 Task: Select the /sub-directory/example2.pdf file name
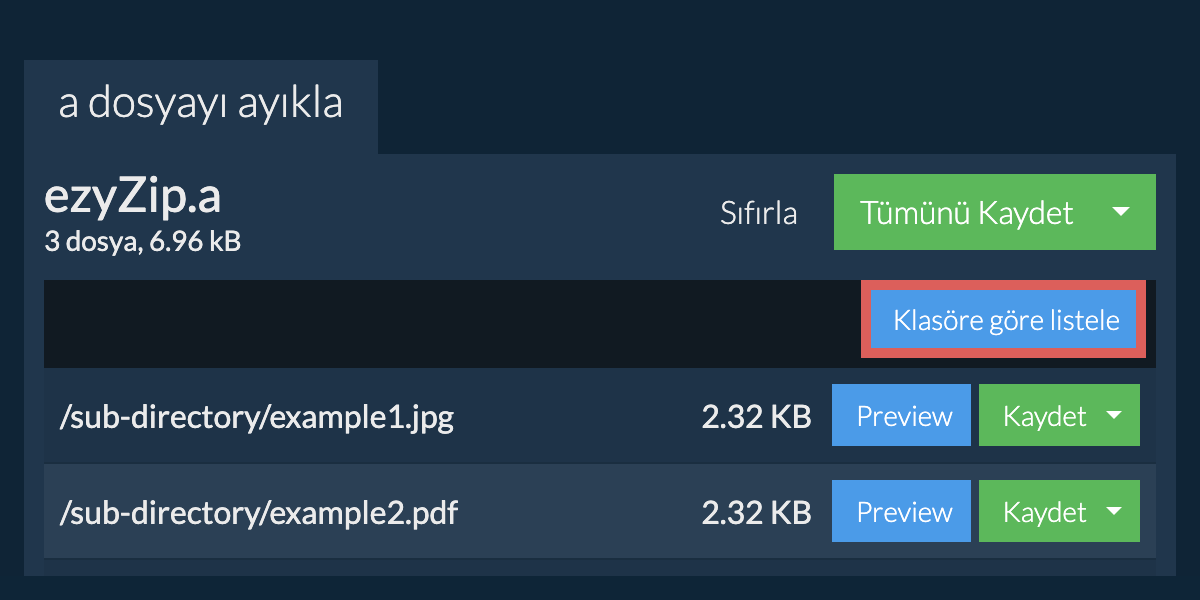point(259,513)
